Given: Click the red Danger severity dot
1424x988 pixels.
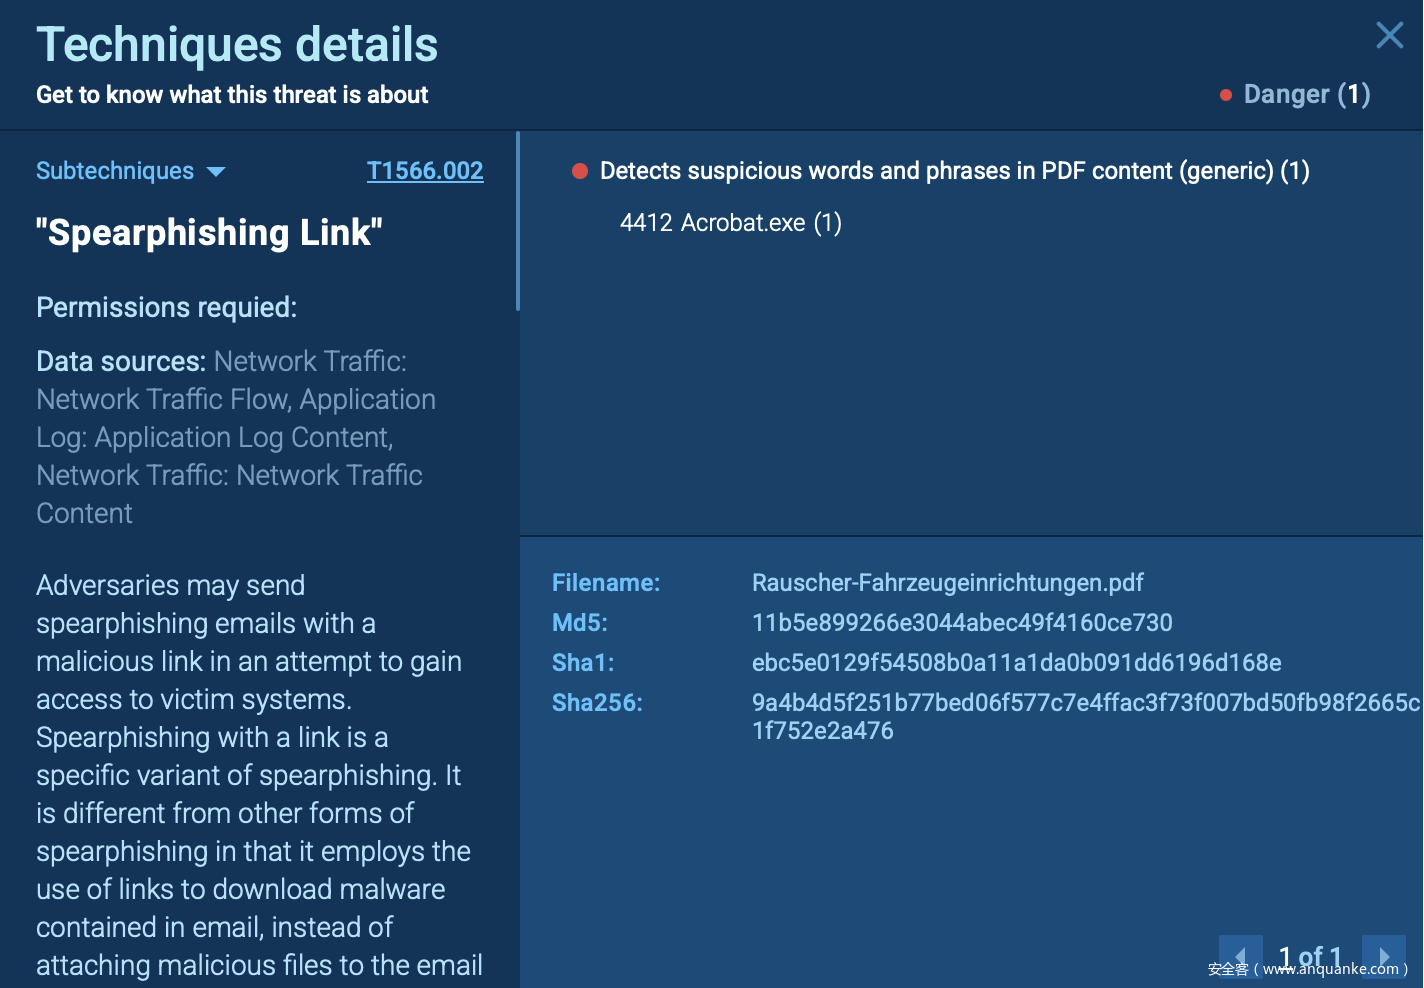Looking at the screenshot, I should [1225, 96].
